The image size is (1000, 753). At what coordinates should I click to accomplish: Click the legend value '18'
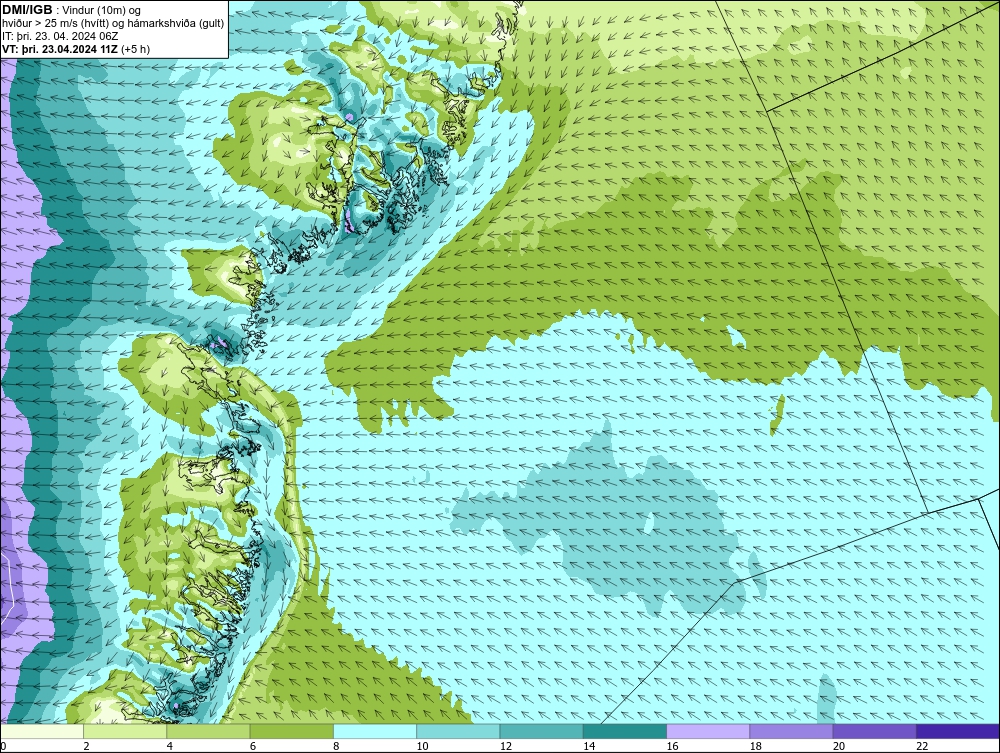[755, 746]
